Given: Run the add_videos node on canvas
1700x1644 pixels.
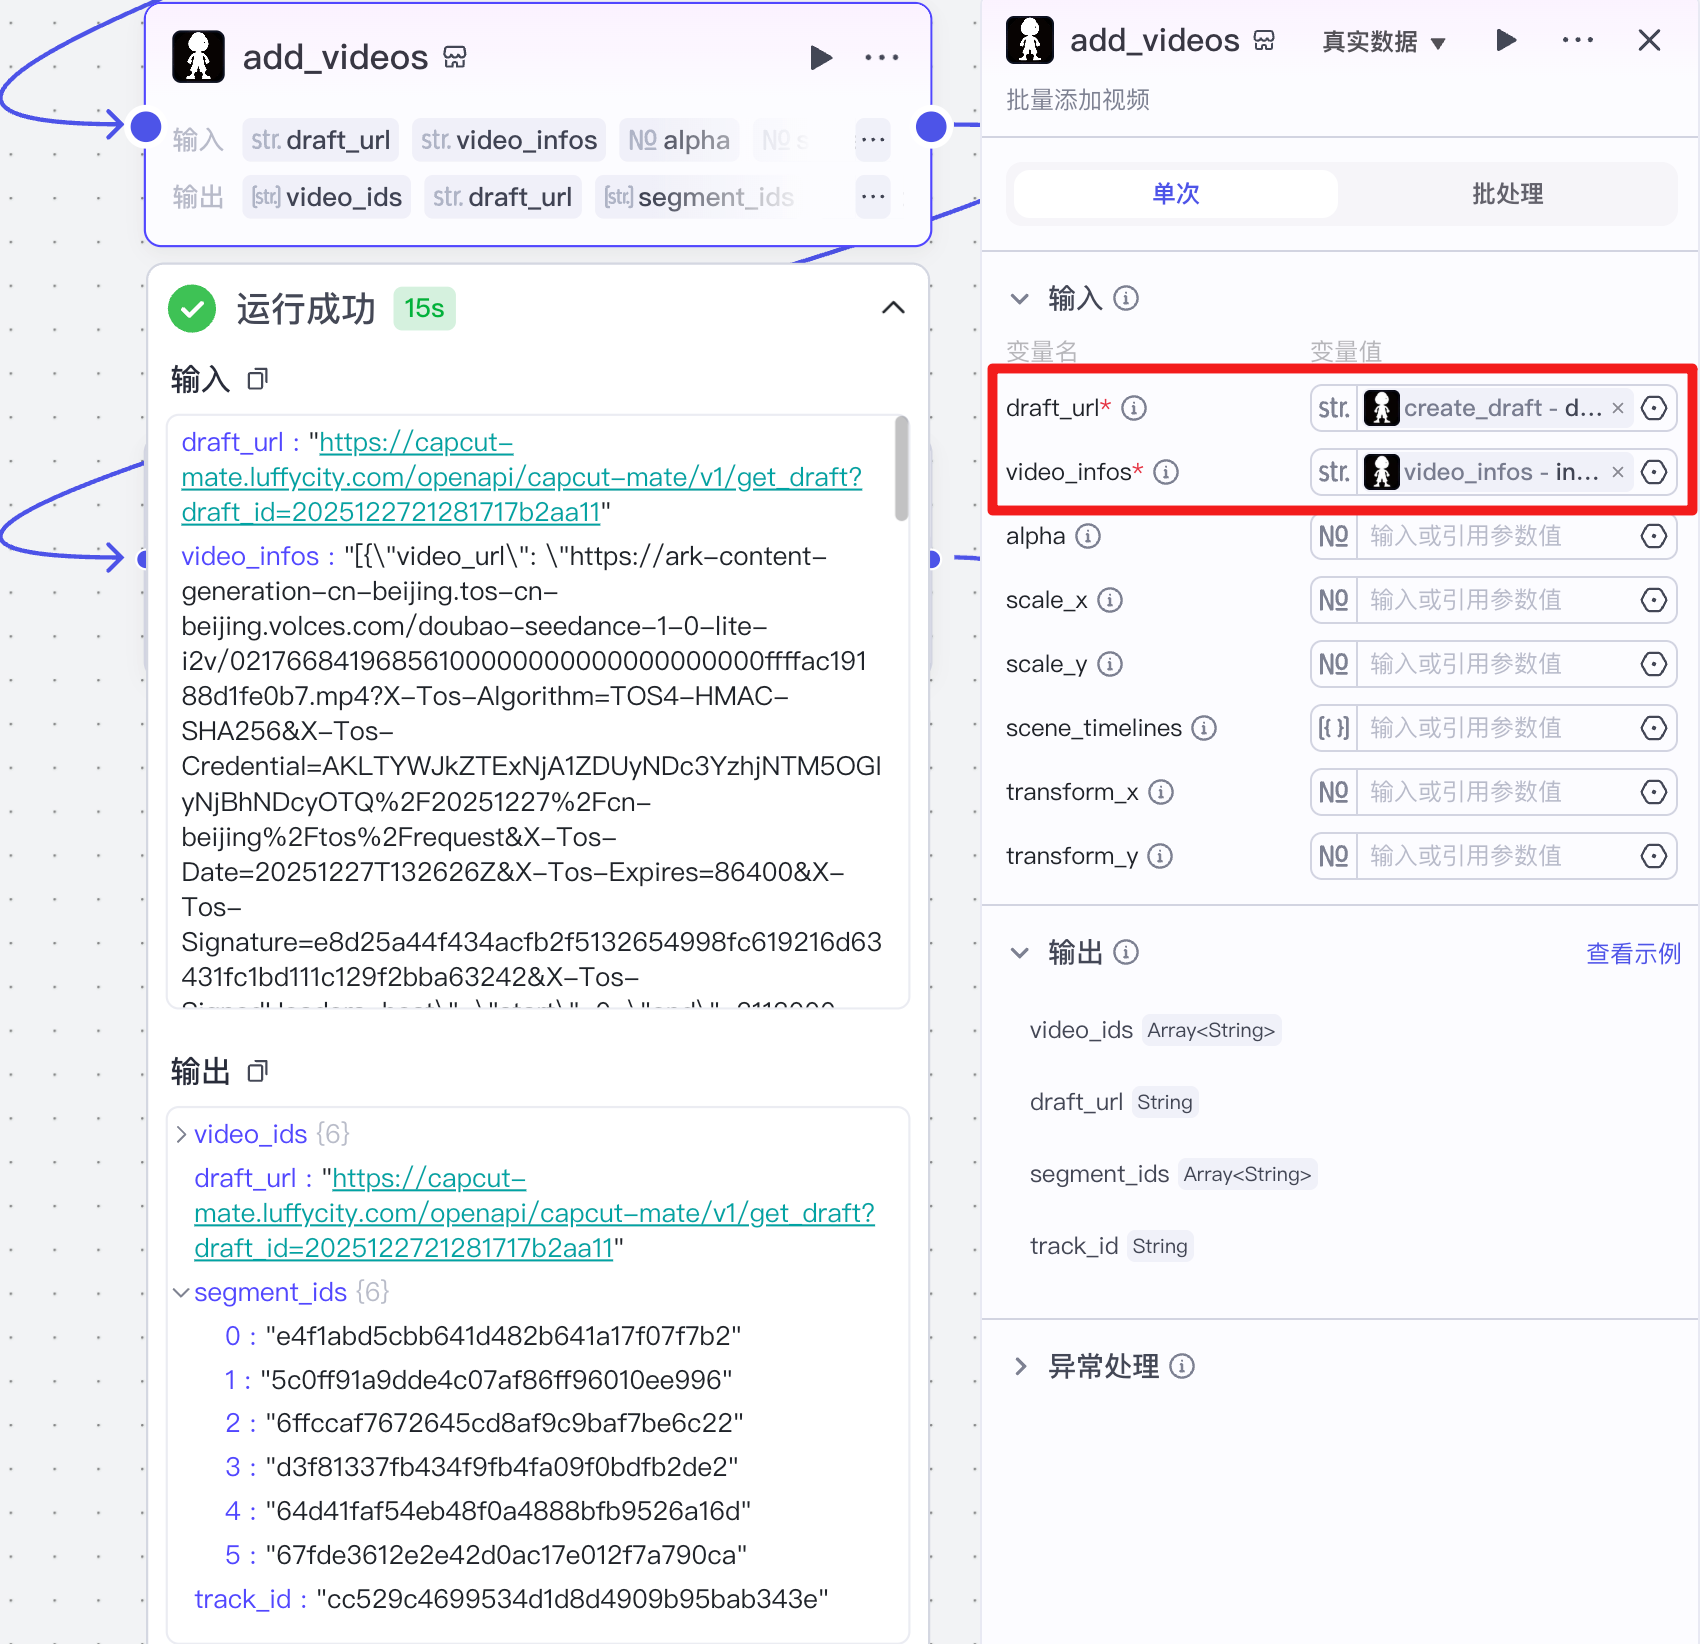Looking at the screenshot, I should click(x=821, y=58).
